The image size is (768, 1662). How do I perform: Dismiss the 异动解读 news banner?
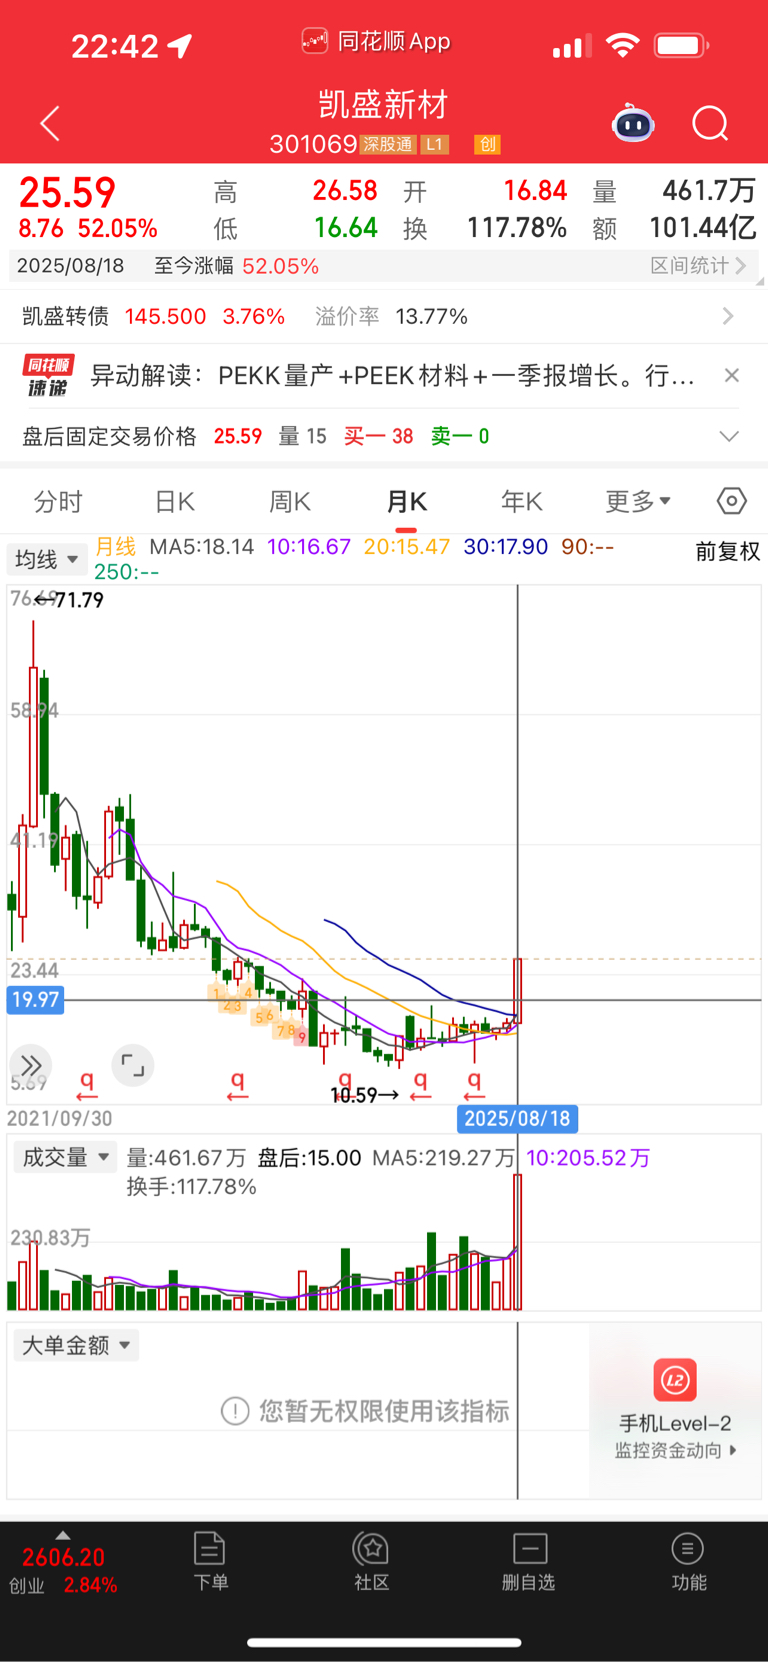coord(732,375)
